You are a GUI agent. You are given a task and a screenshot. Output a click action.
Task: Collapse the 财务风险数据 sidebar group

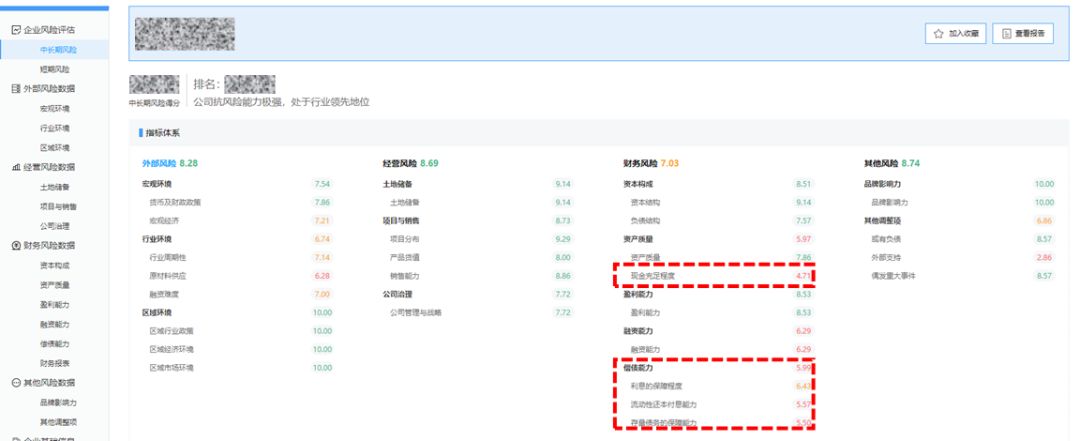pos(50,245)
